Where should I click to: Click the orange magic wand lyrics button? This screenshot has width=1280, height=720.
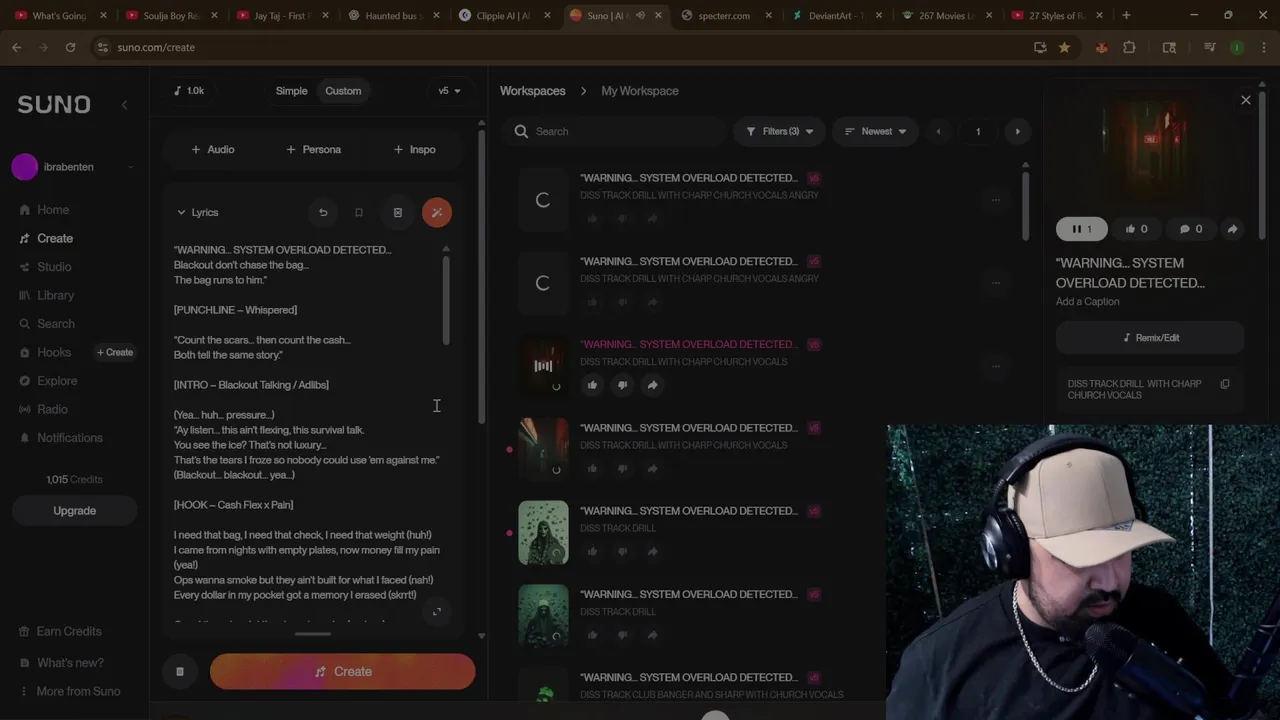coord(437,212)
